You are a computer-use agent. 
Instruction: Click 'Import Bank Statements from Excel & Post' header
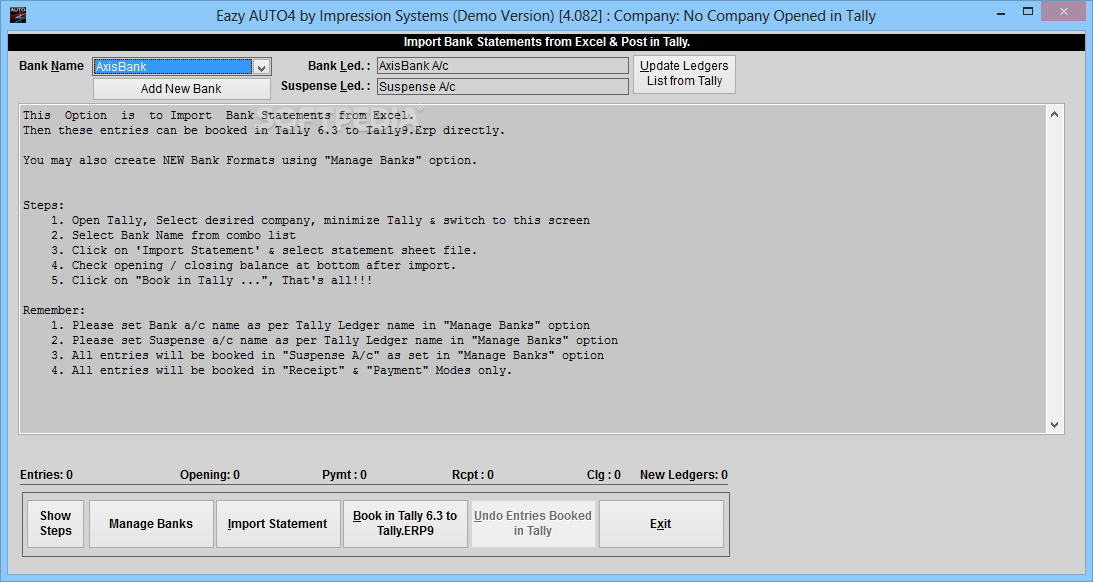[x=546, y=42]
